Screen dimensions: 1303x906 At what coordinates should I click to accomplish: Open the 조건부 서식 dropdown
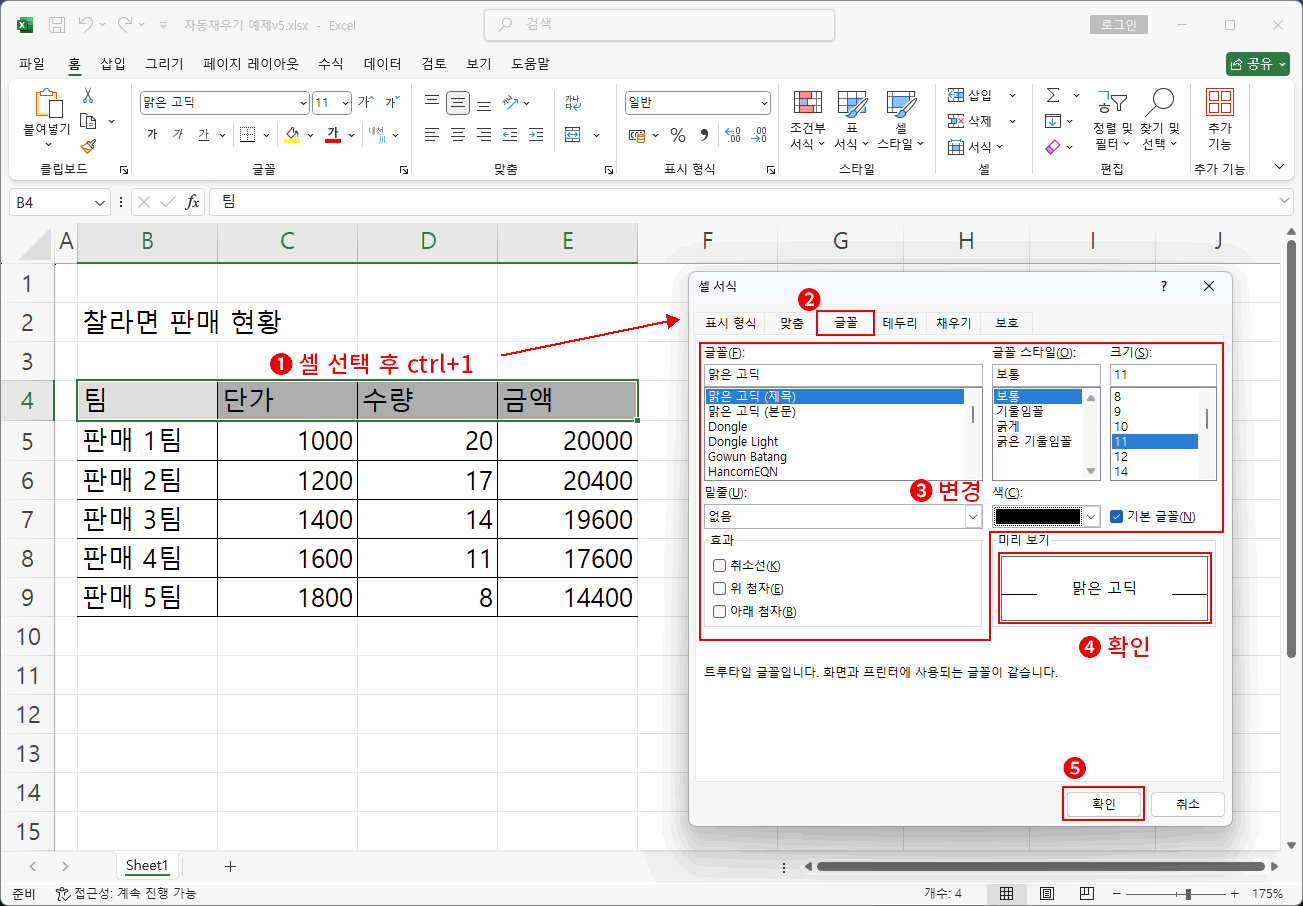click(808, 120)
